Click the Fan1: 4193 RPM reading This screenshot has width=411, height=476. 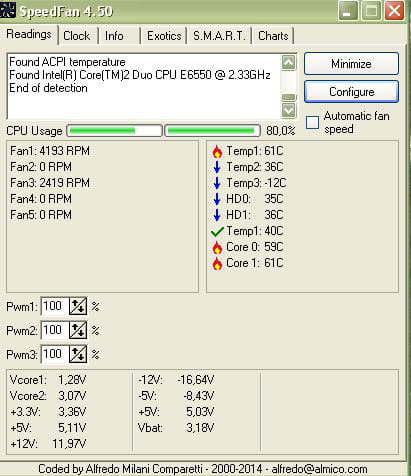point(50,151)
